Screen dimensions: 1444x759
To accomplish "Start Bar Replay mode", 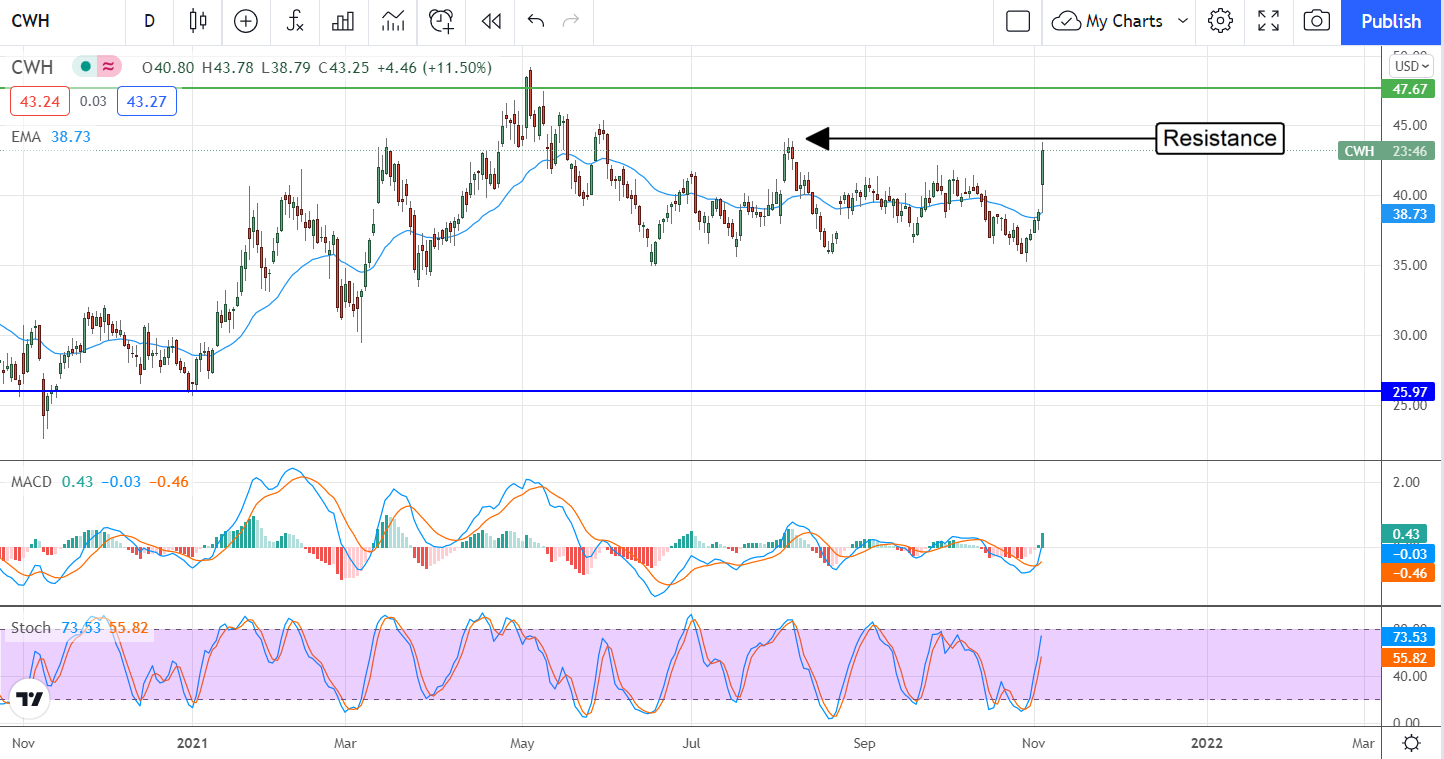I will click(490, 21).
